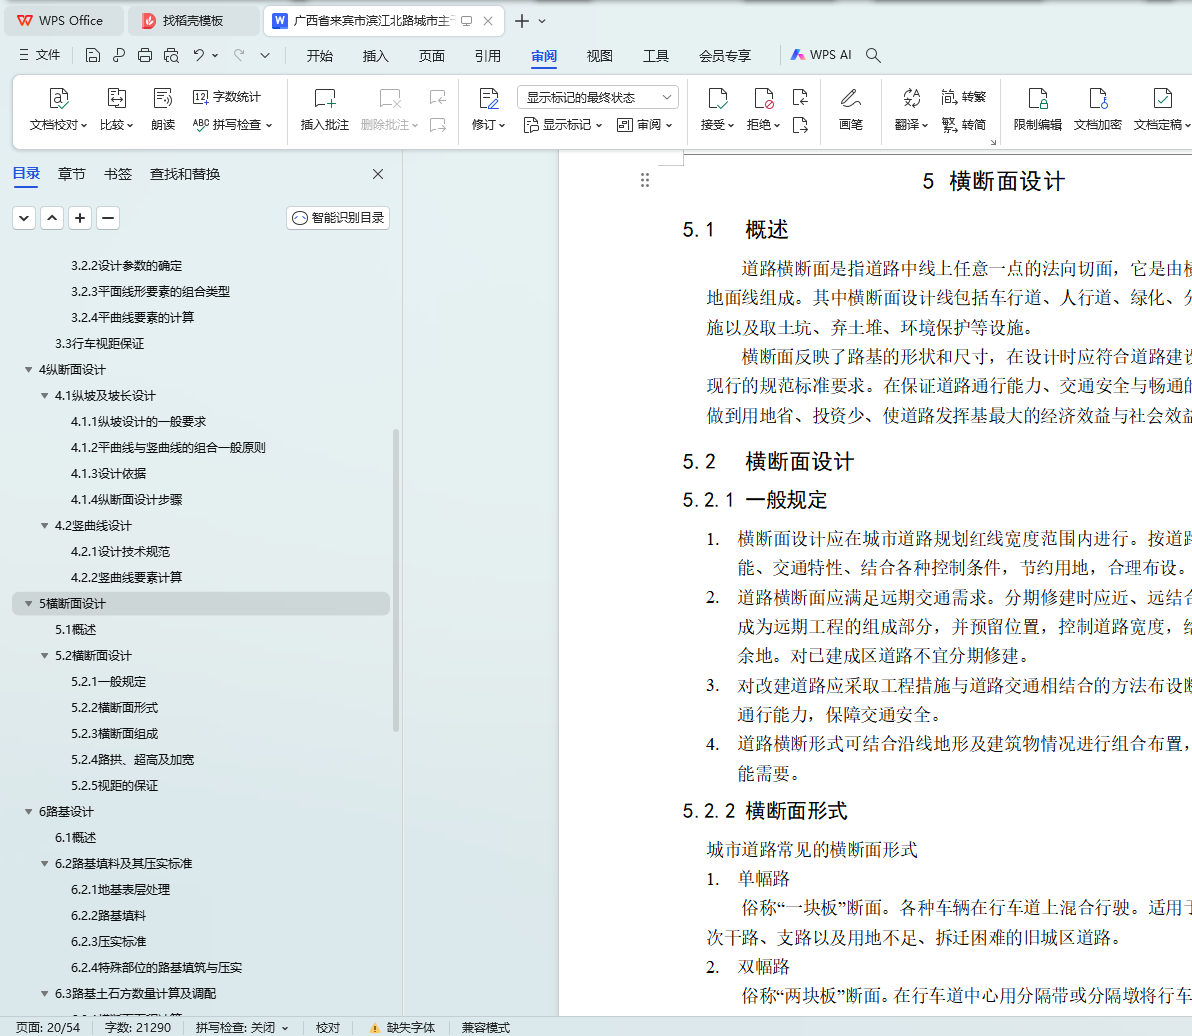Expand quick access toolbar customize dropdown

(x=265, y=55)
